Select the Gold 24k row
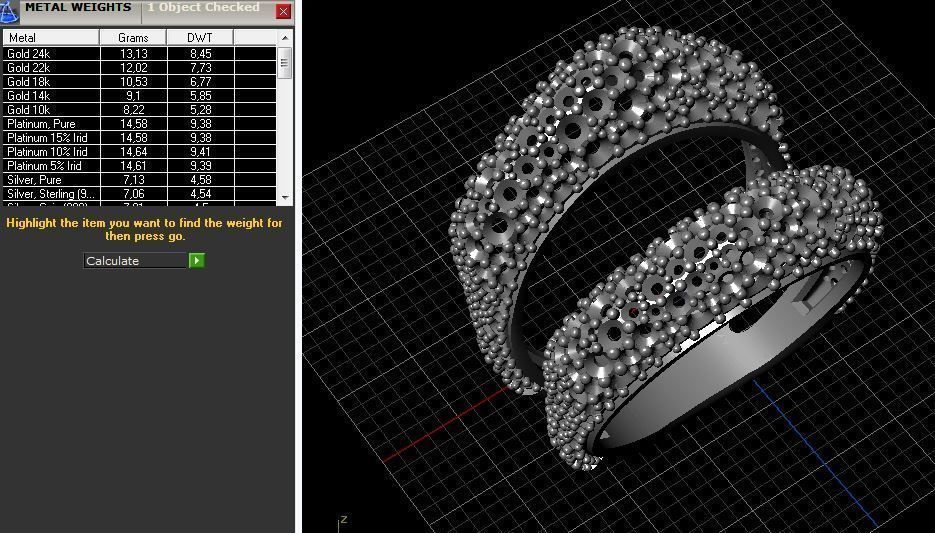Screen dimensions: 935x533 tap(140, 54)
